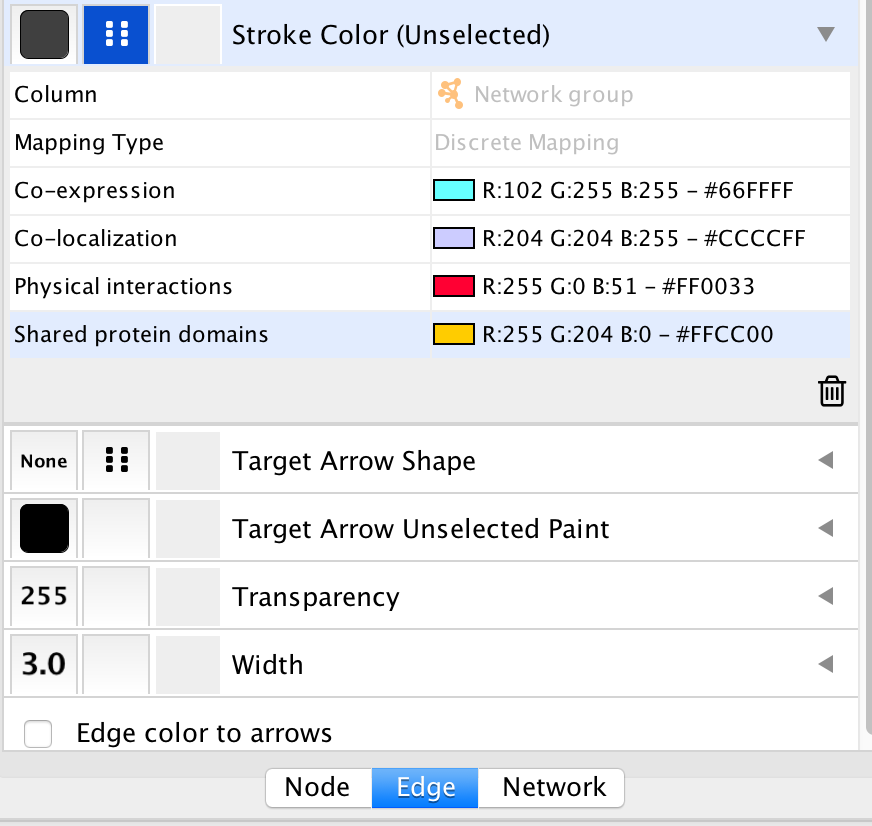872x826 pixels.
Task: Collapse the Stroke Color property panel
Action: [825, 35]
